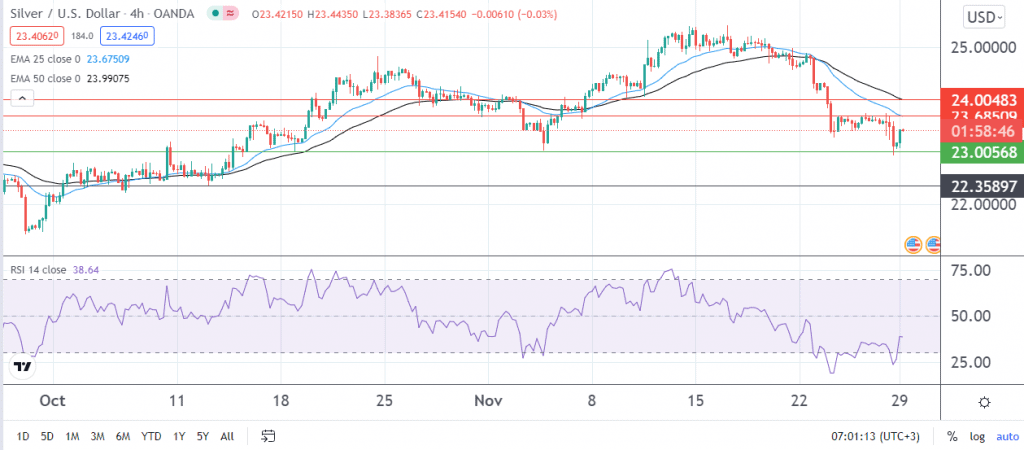Click the 01:58:46 countdown price label
This screenshot has height=450, width=1024.
click(981, 131)
